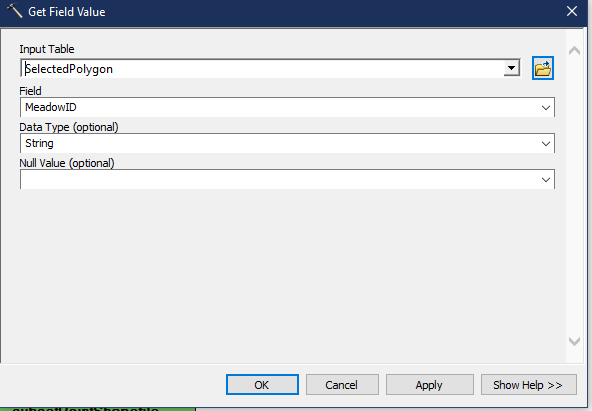The width and height of the screenshot is (592, 411).
Task: Click inside the SelectedPolygon text box
Action: point(262,69)
